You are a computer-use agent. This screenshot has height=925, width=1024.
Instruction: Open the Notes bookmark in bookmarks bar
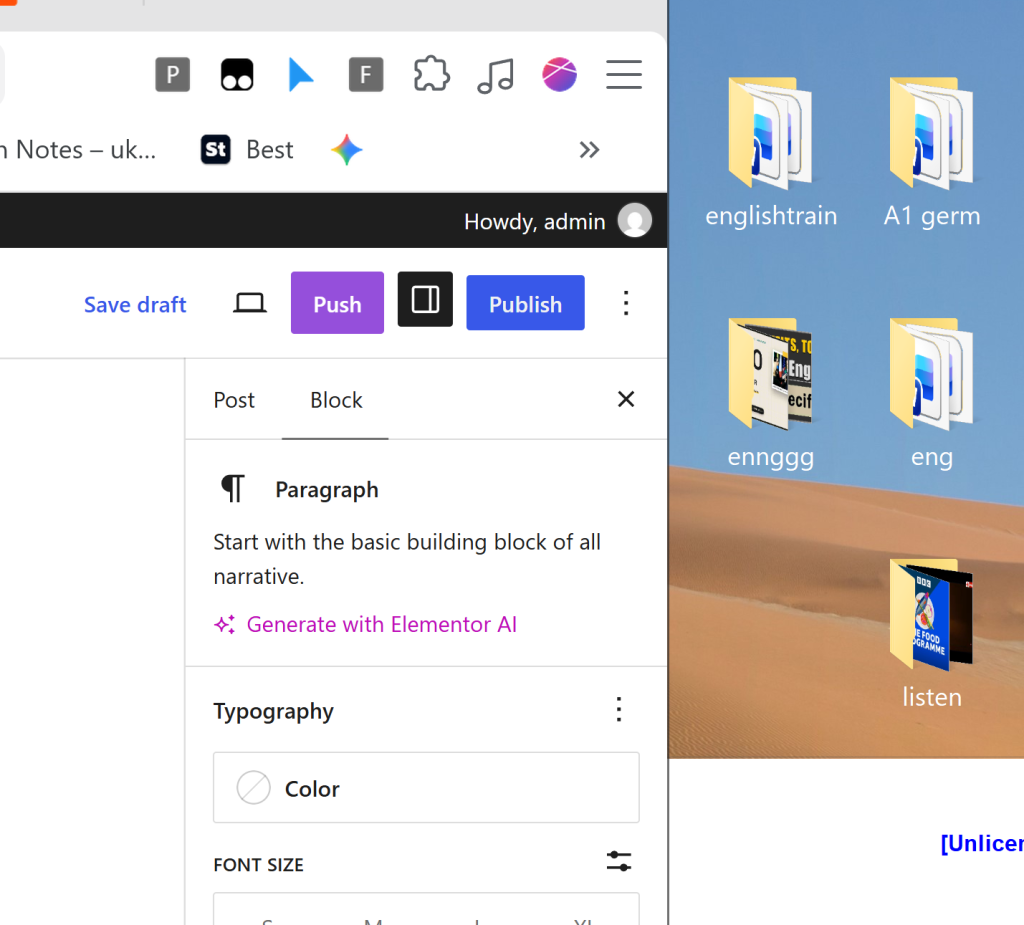pyautogui.click(x=78, y=150)
